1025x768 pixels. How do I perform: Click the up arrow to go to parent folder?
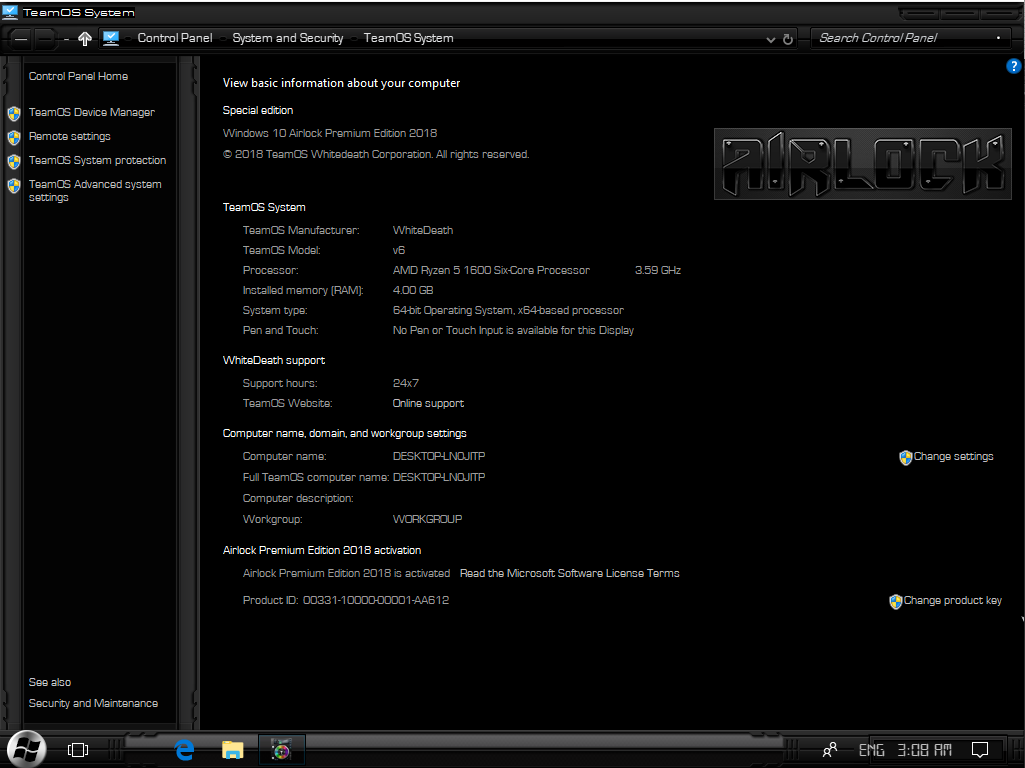click(x=85, y=39)
